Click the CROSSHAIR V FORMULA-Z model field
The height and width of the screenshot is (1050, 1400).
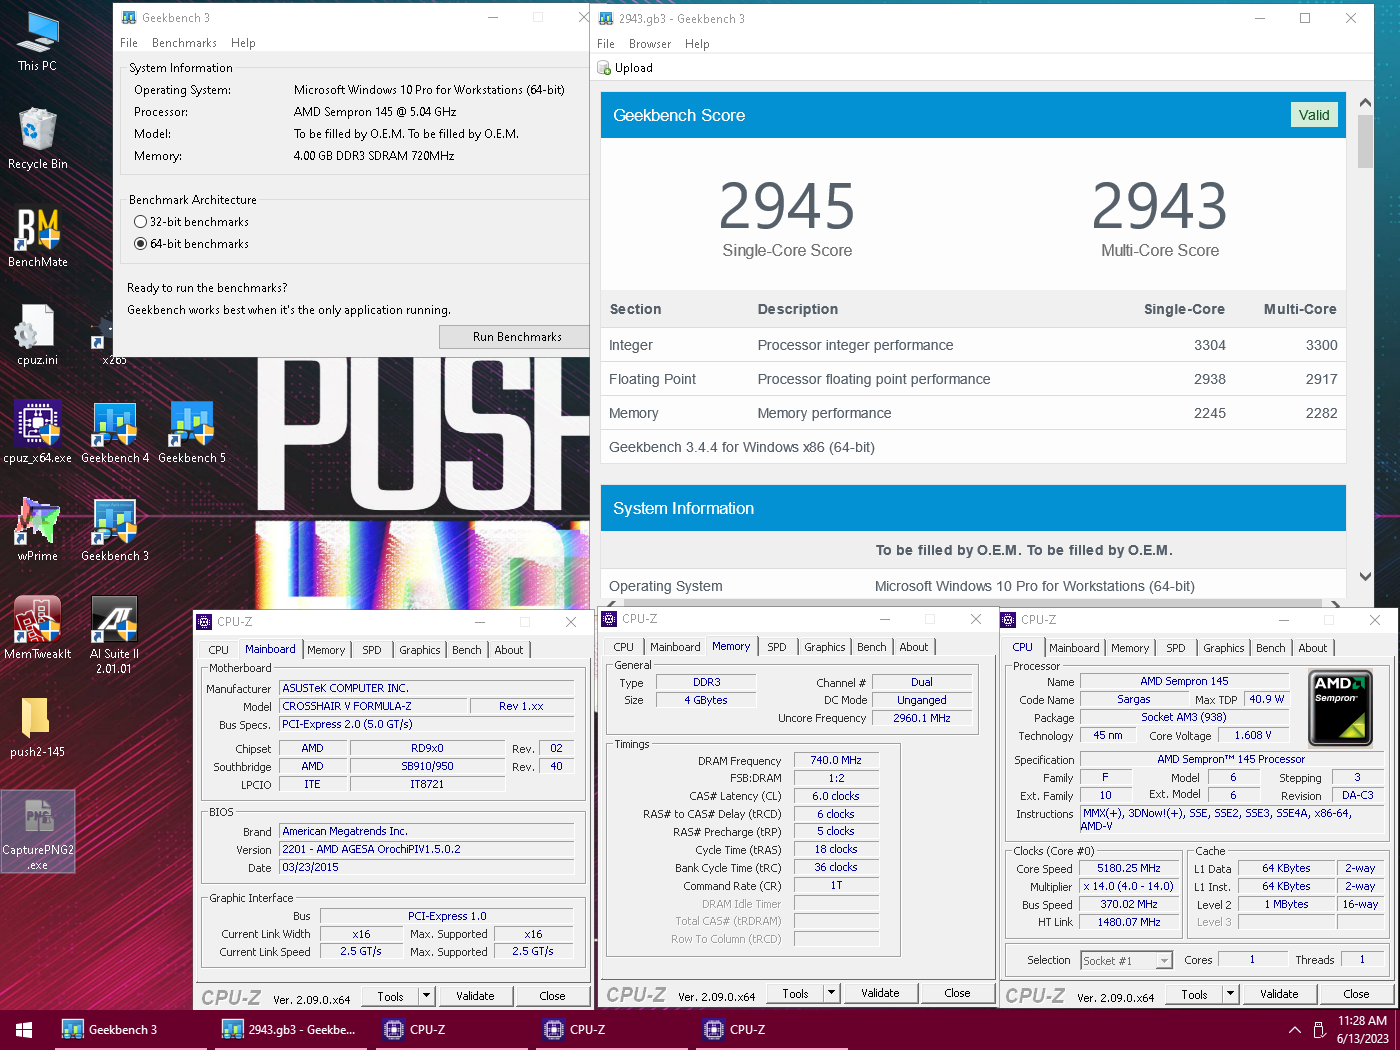374,706
